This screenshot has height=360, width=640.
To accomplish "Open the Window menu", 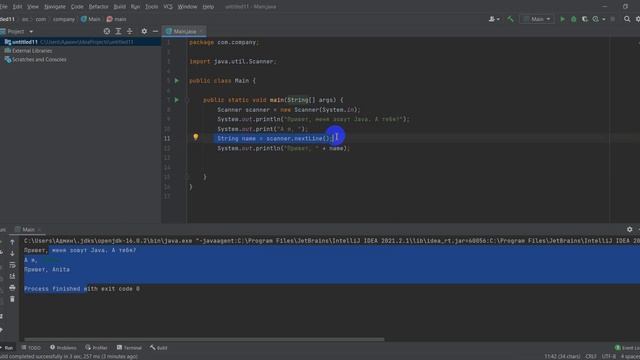I will (187, 7).
